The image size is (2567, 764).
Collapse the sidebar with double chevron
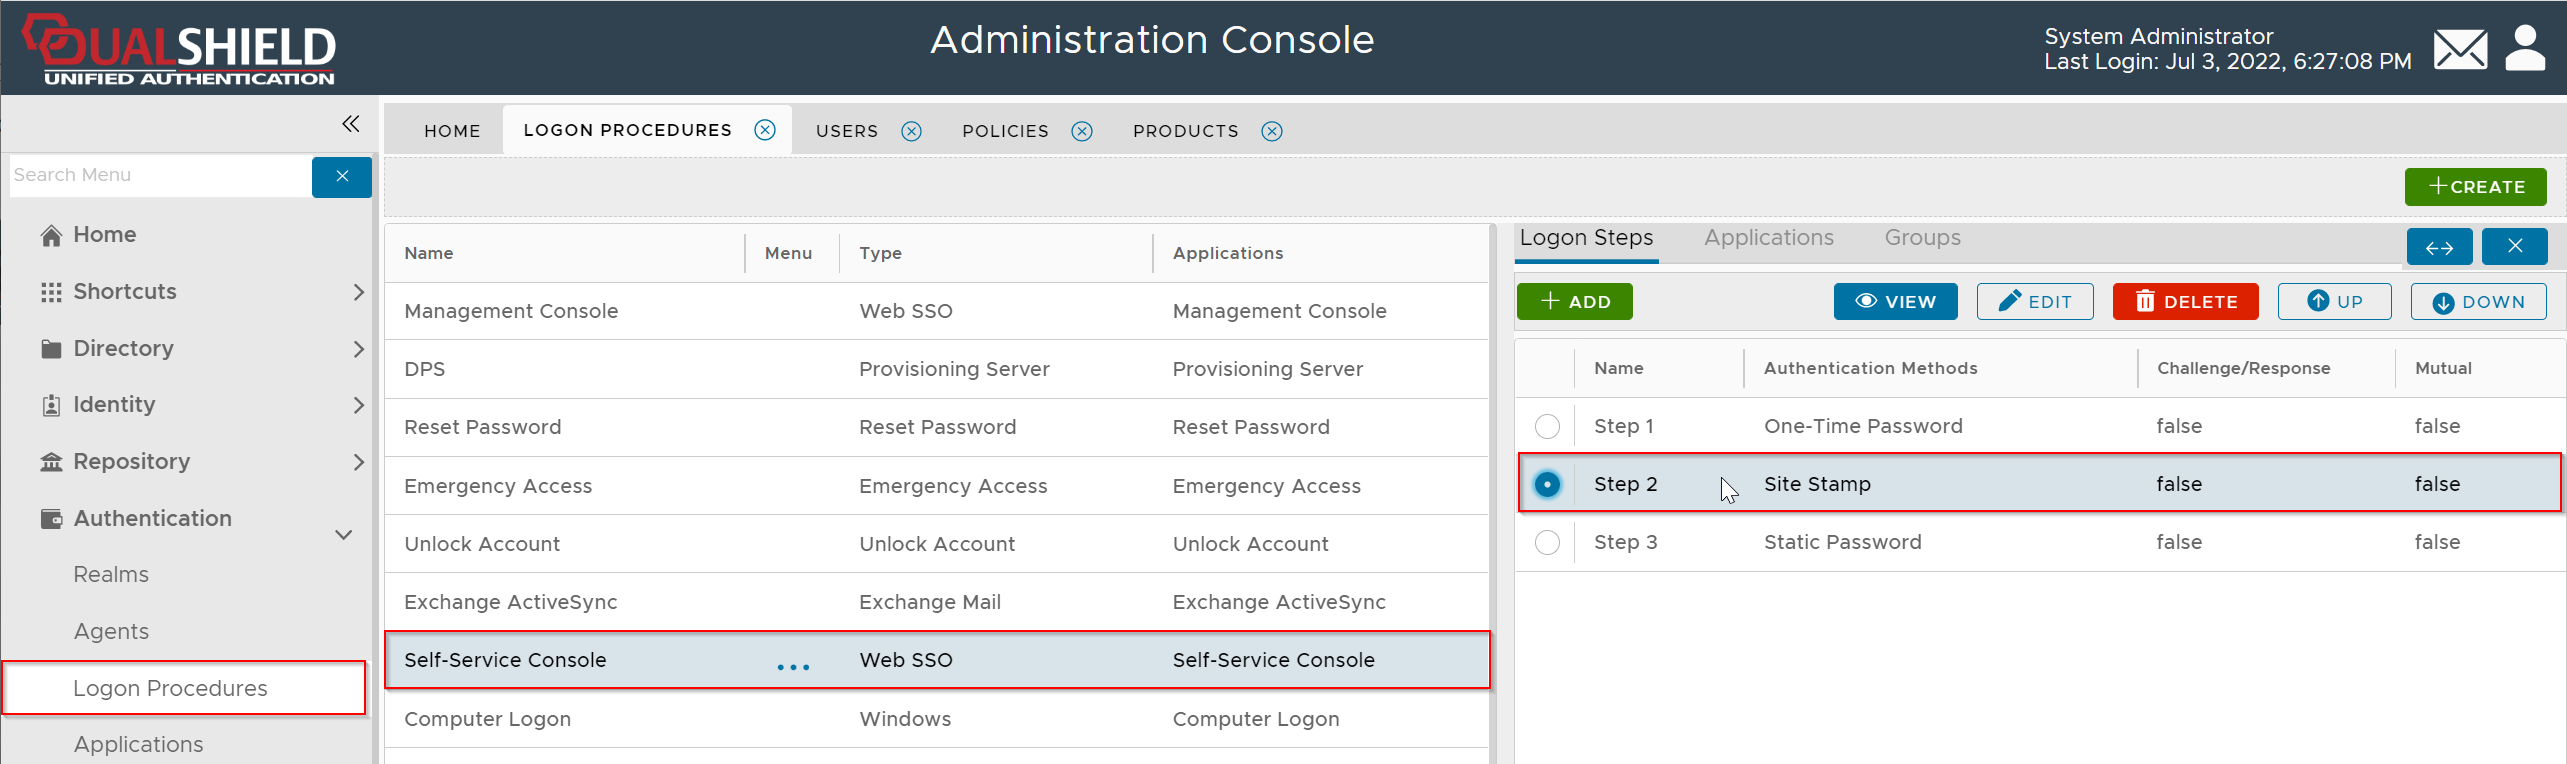coord(350,124)
